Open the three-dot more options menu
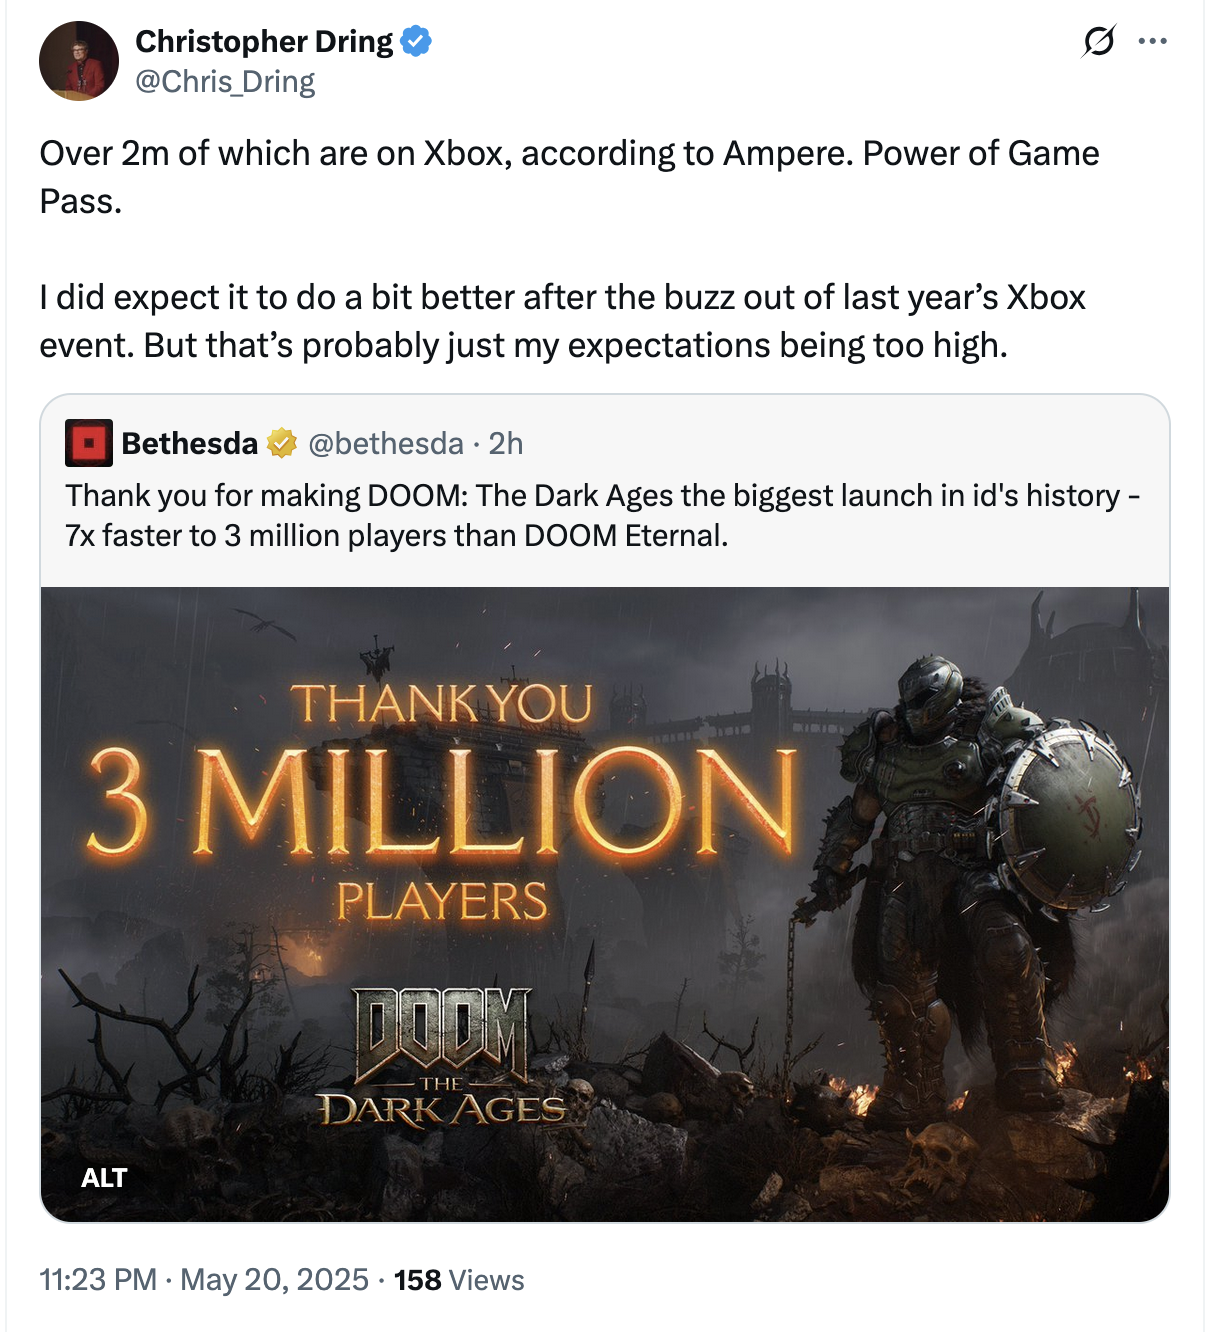This screenshot has width=1210, height=1332. click(1152, 42)
